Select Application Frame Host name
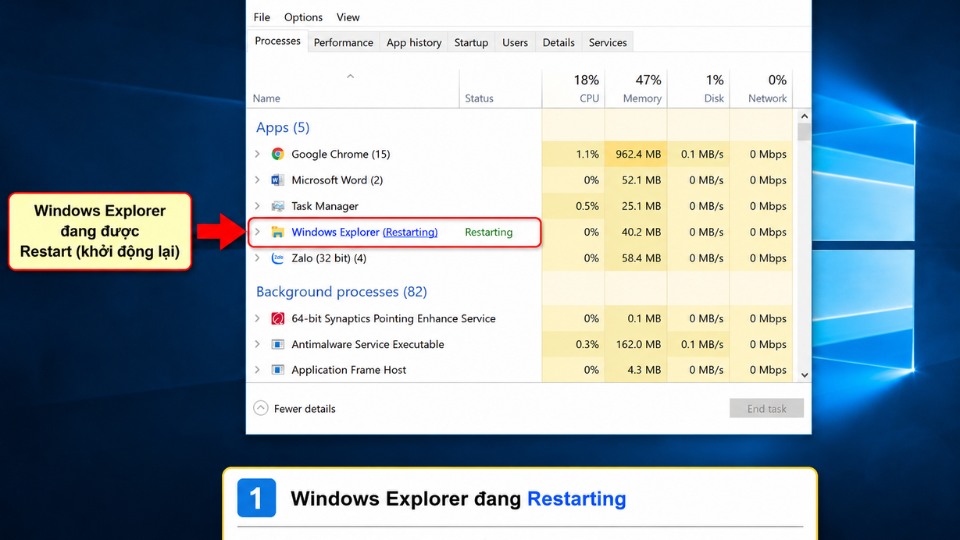The image size is (960, 540). pos(348,370)
